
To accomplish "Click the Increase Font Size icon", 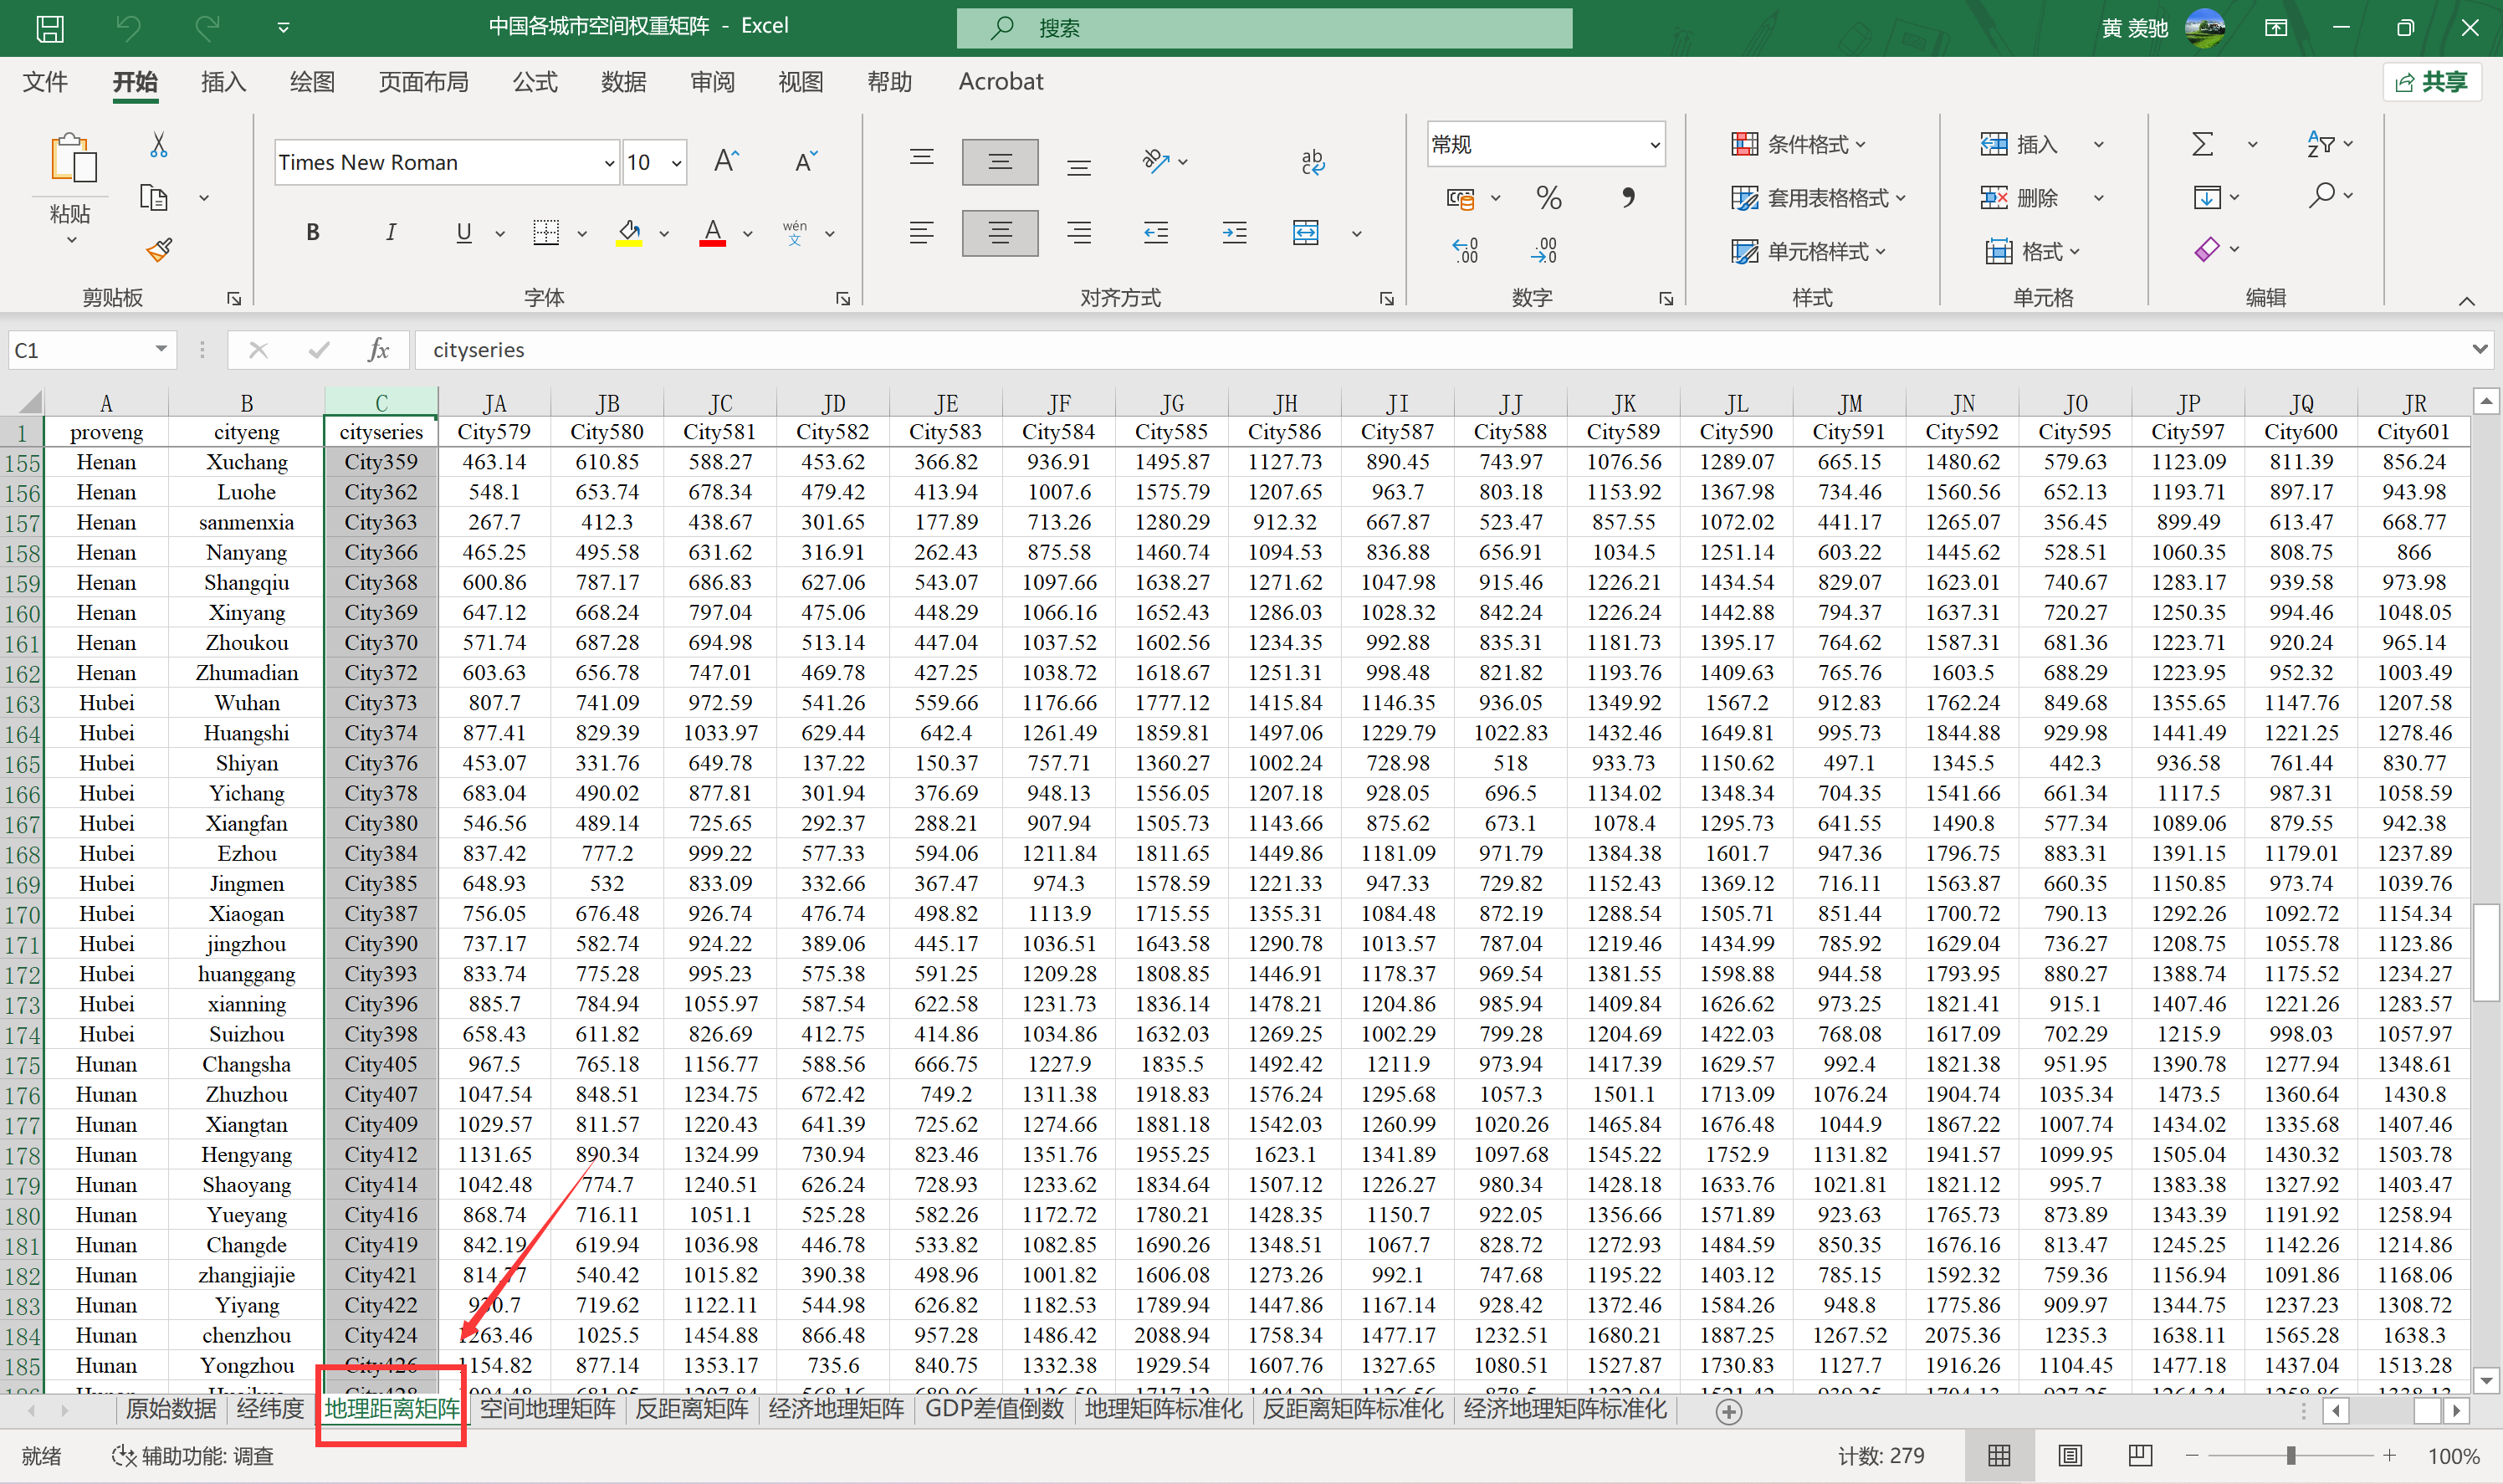I will (726, 161).
